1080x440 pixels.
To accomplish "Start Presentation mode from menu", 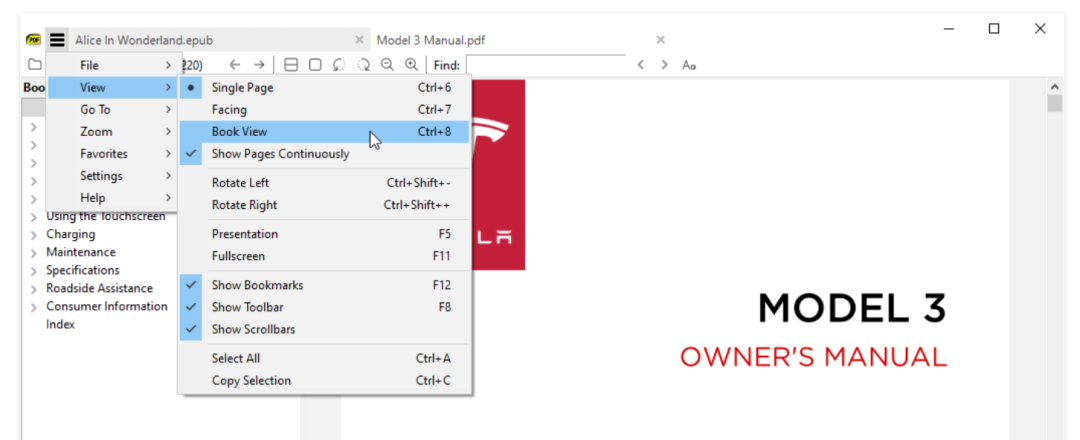I will pyautogui.click(x=324, y=234).
